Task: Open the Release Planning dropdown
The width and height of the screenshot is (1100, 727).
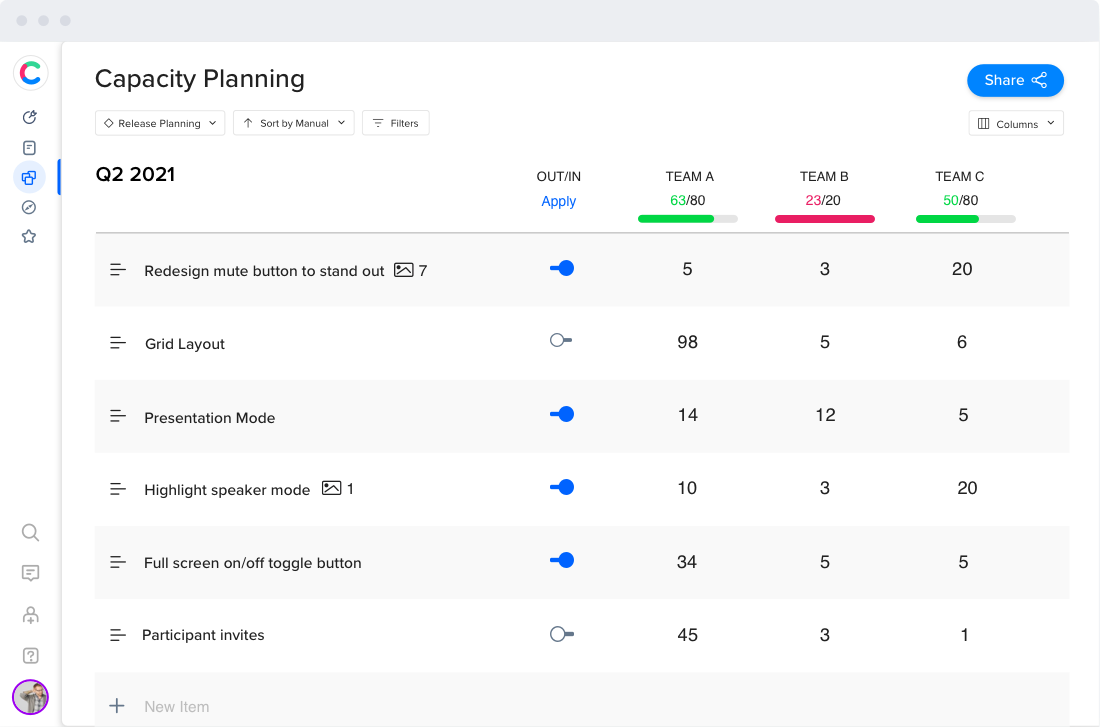Action: point(160,122)
